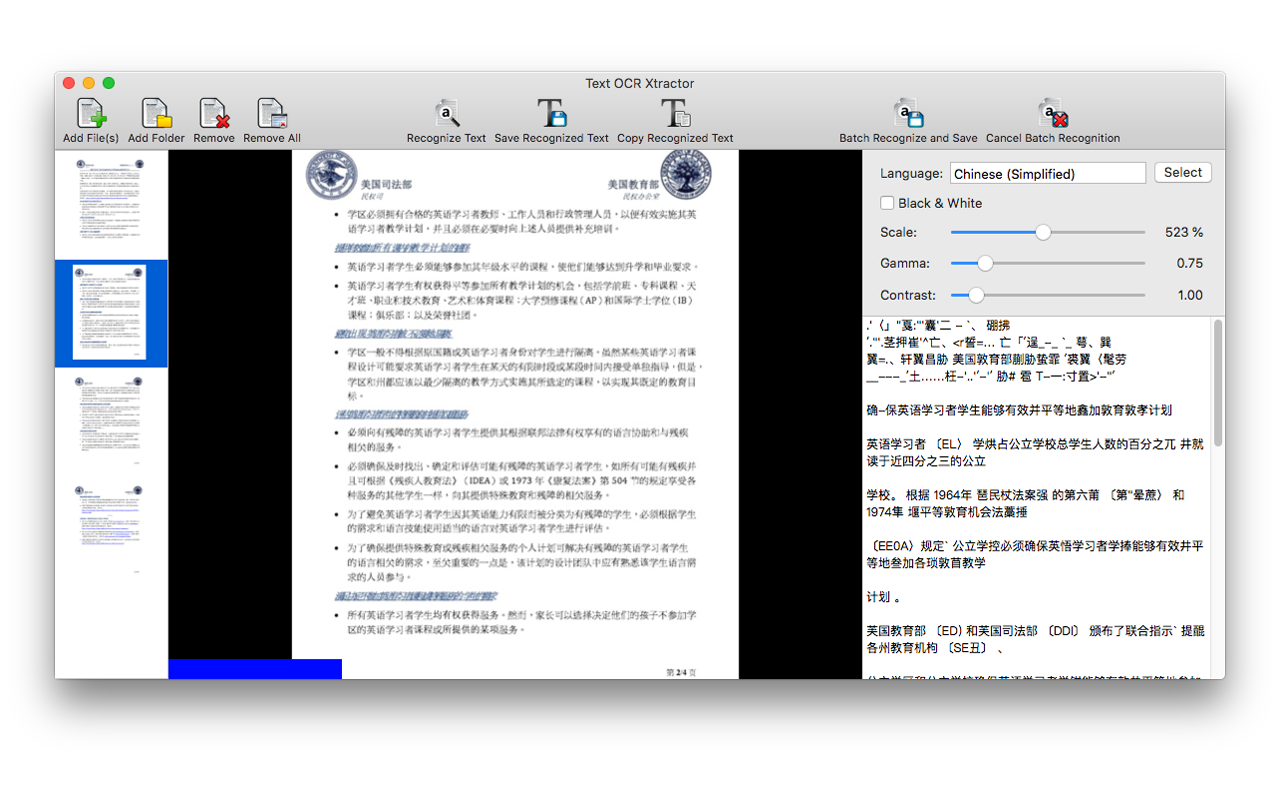Image resolution: width=1280 pixels, height=800 pixels.
Task: Start Batch Recognize and Save
Action: 908,114
